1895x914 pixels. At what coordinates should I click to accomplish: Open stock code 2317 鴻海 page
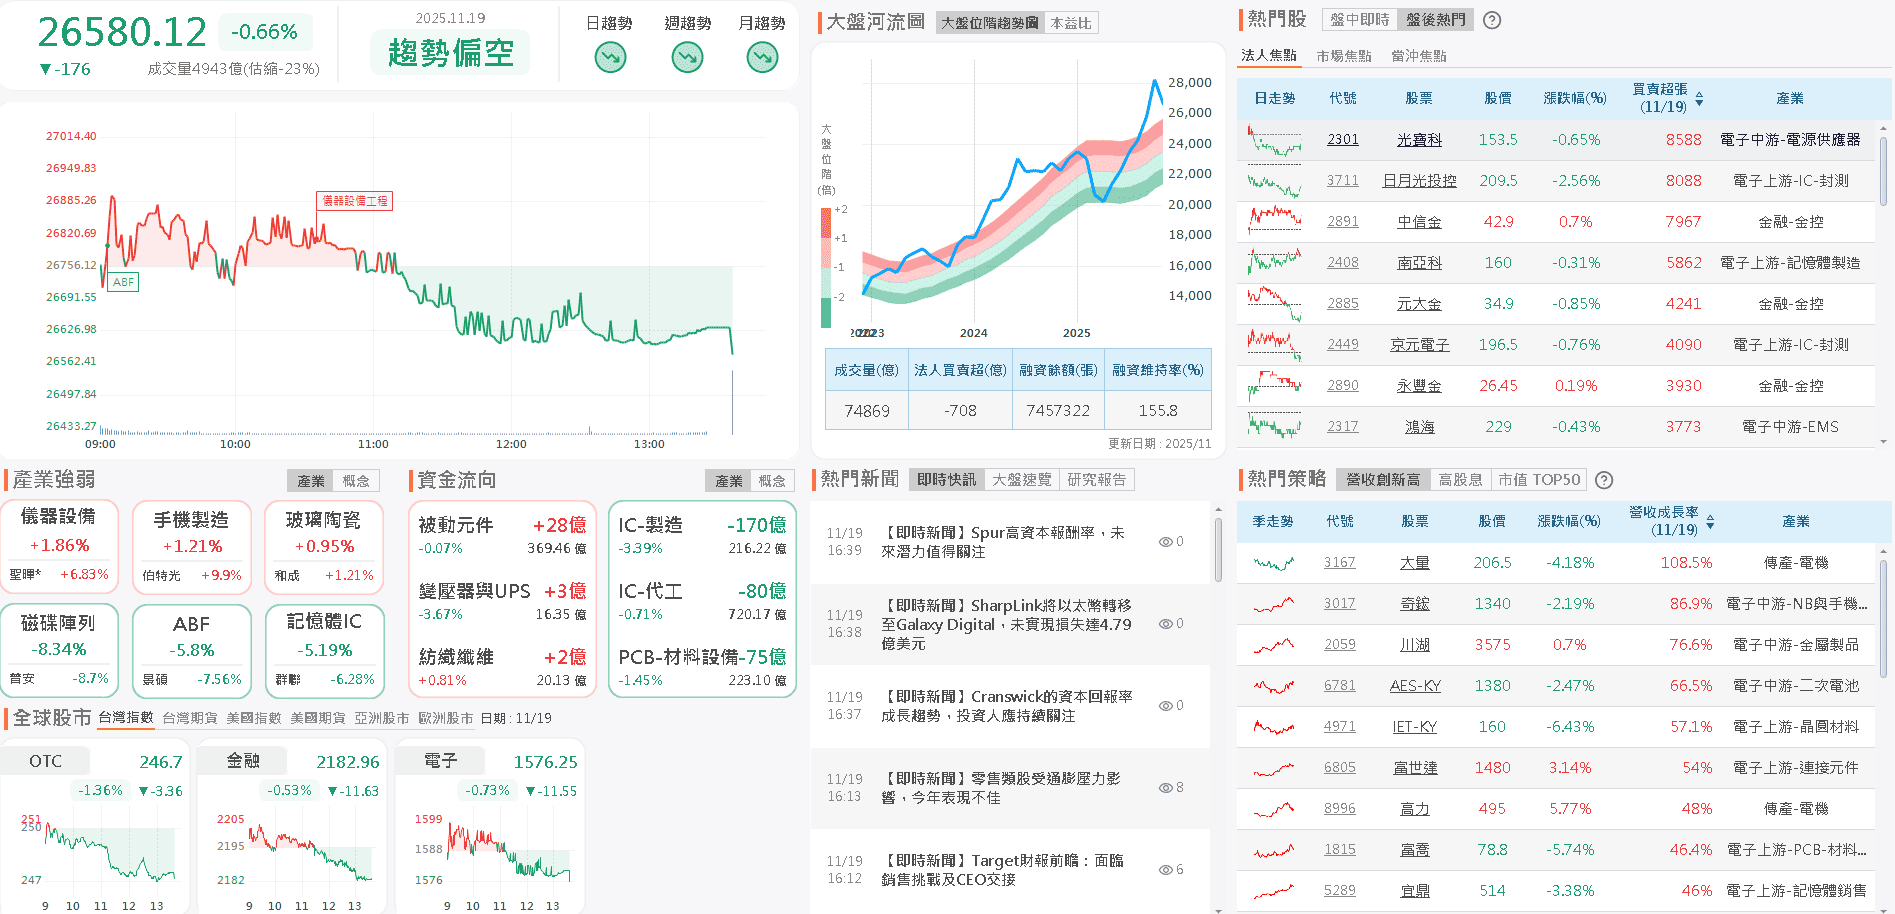click(x=1342, y=426)
